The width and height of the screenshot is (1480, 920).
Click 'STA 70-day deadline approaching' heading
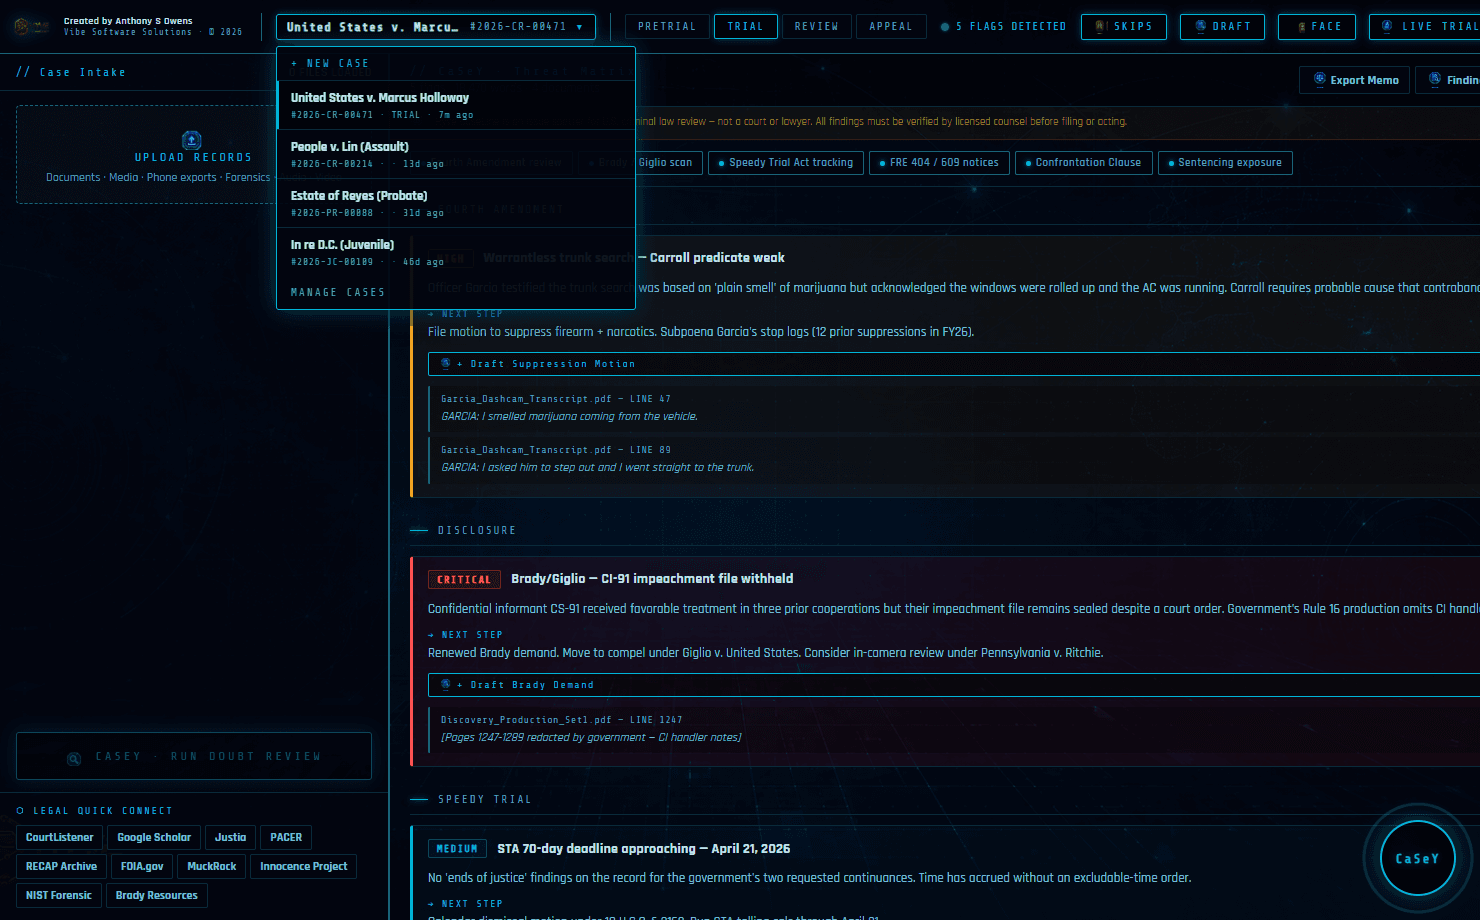coord(644,849)
